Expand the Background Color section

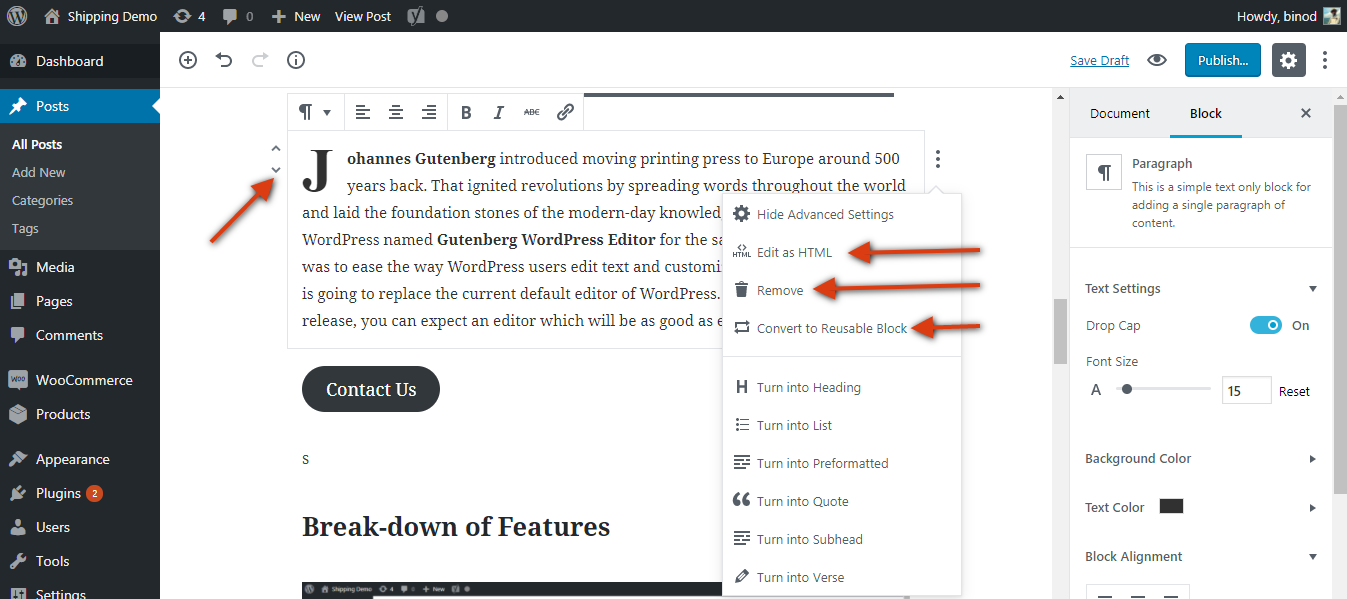tap(1201, 458)
